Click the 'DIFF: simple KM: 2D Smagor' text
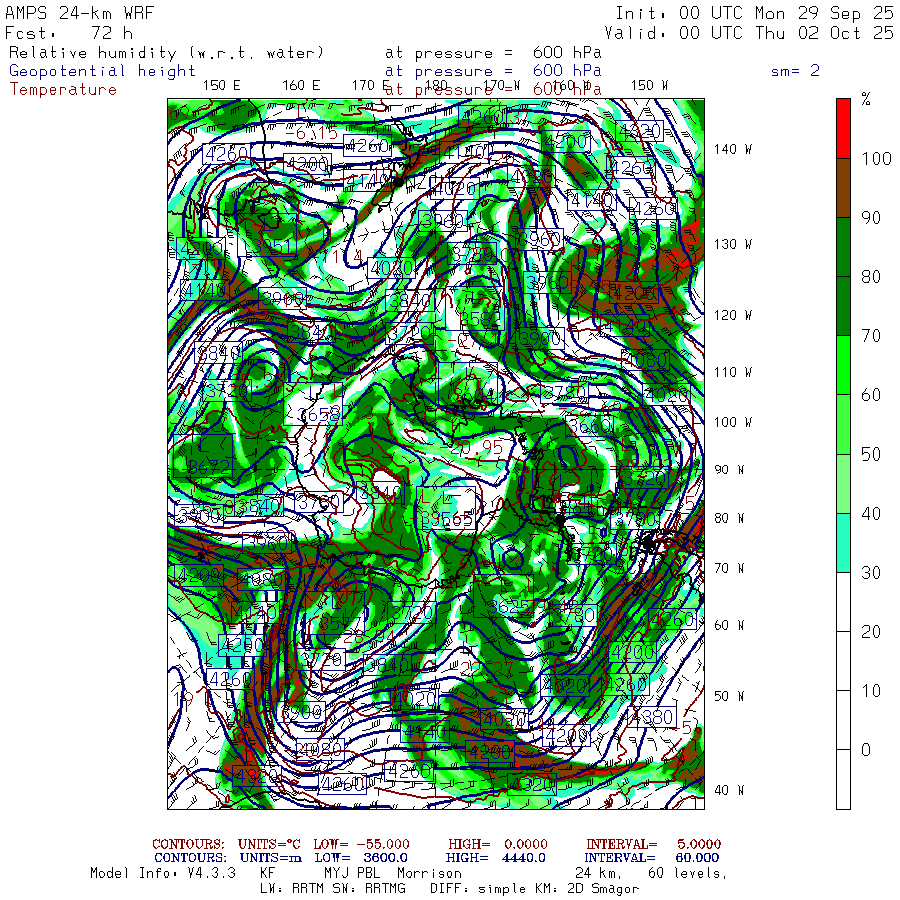Screen dimensions: 900x900 pos(534,889)
